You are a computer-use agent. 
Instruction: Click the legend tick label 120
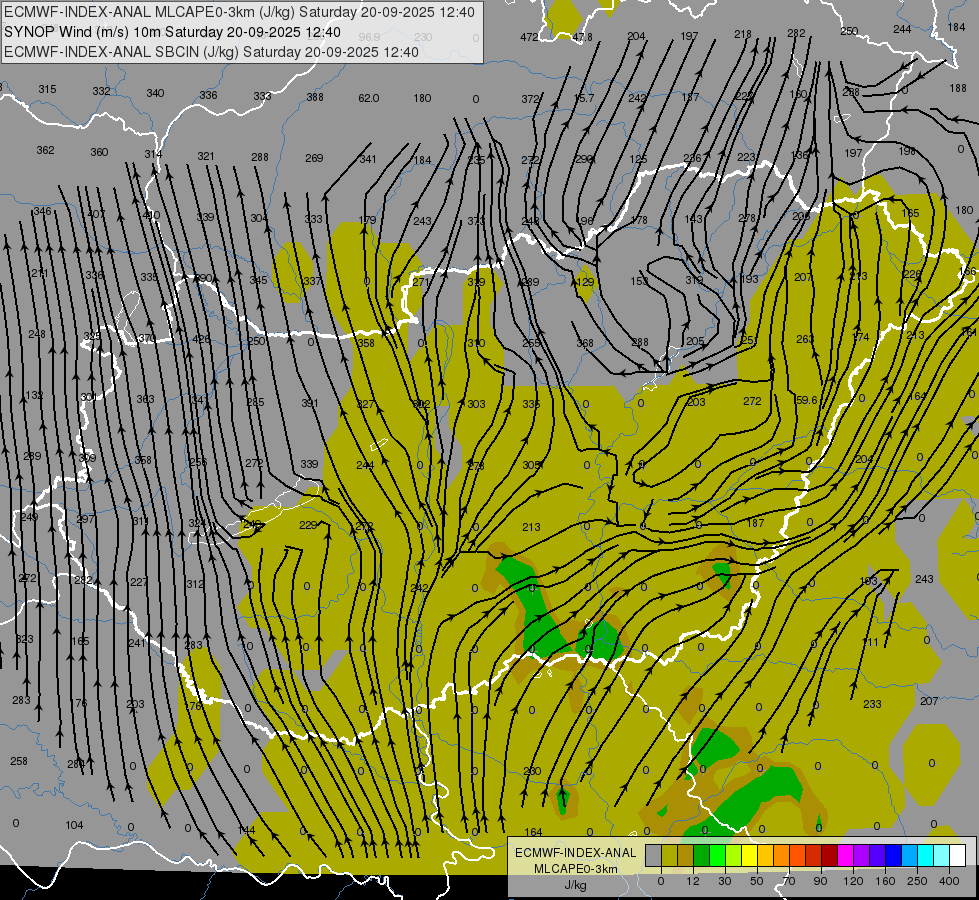point(853,881)
